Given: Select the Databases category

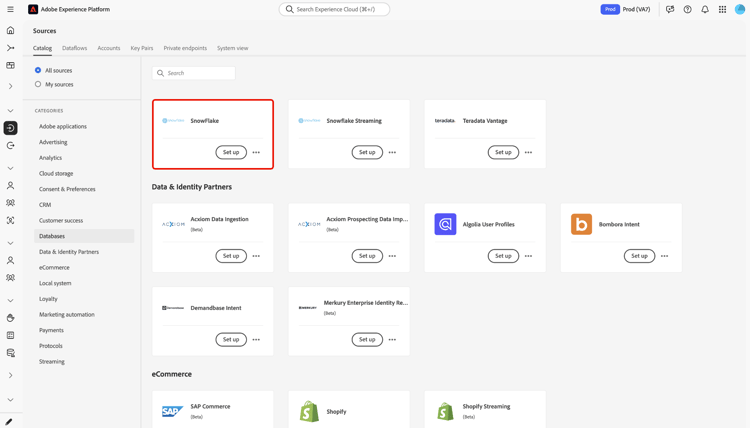Looking at the screenshot, I should (84, 236).
